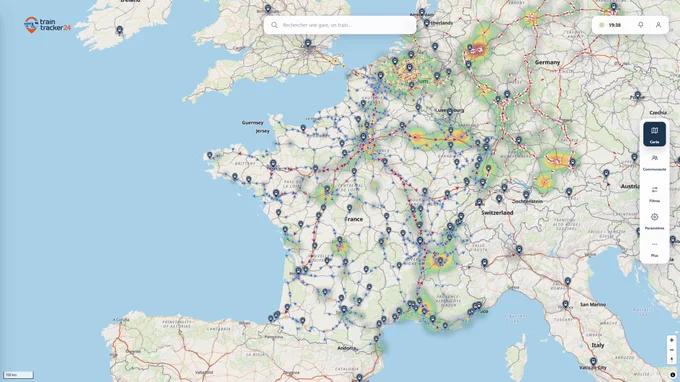
Task: Click the London station pin
Action: pyautogui.click(x=308, y=43)
